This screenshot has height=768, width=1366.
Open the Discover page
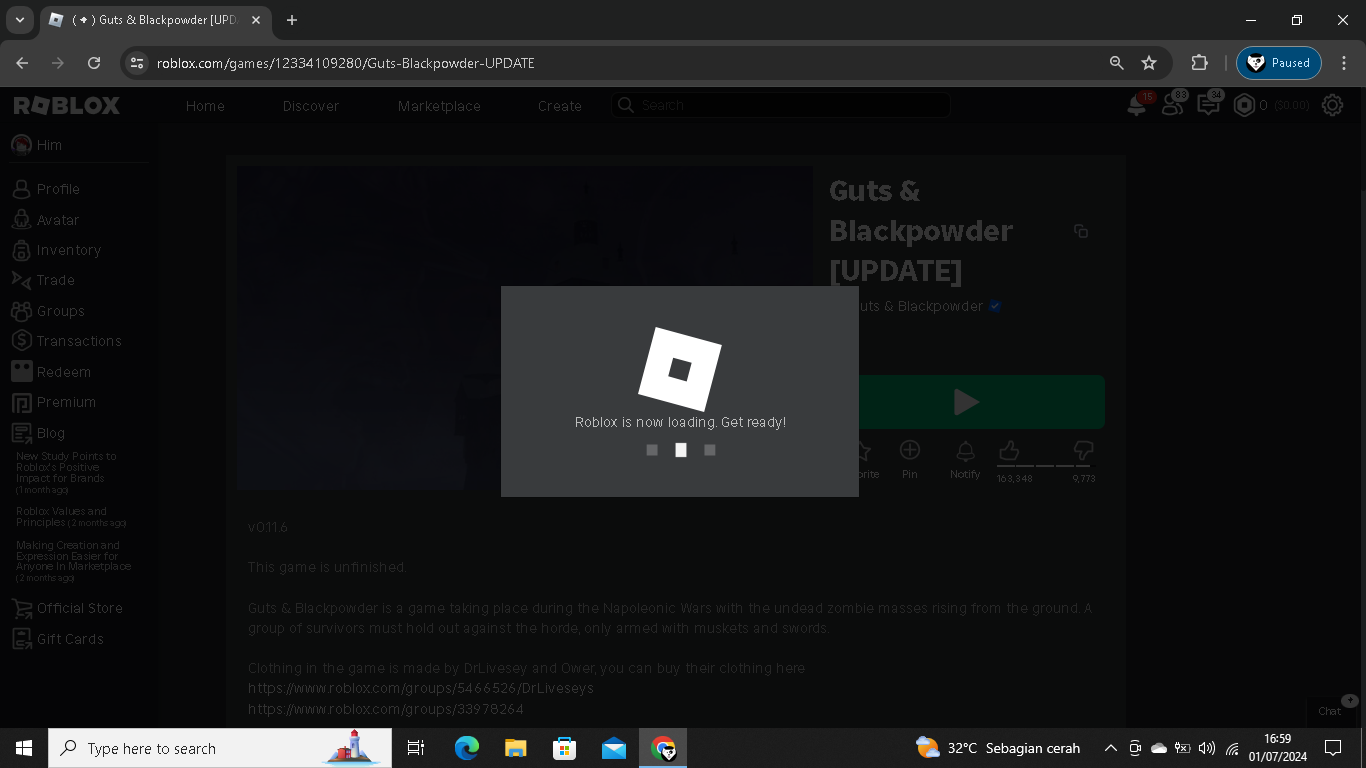pos(311,106)
